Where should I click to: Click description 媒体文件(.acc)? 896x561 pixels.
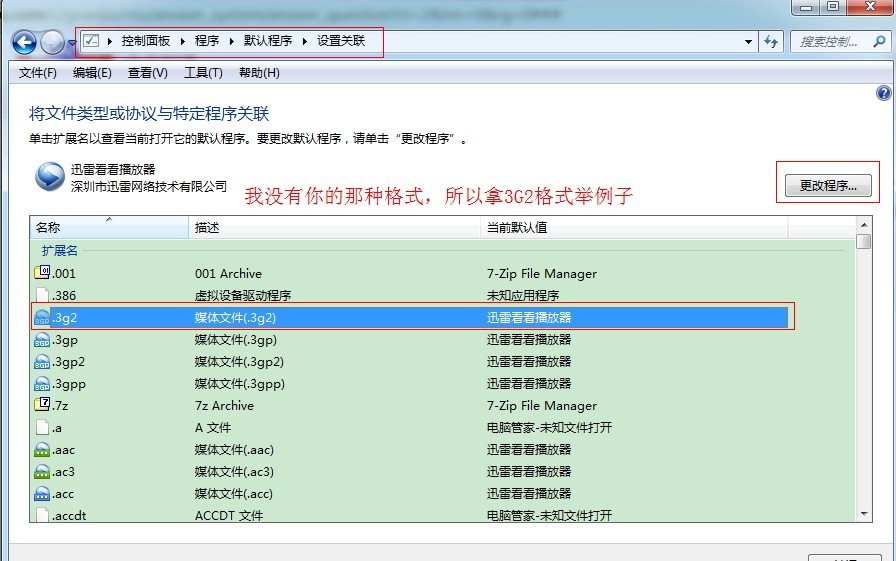tap(234, 494)
